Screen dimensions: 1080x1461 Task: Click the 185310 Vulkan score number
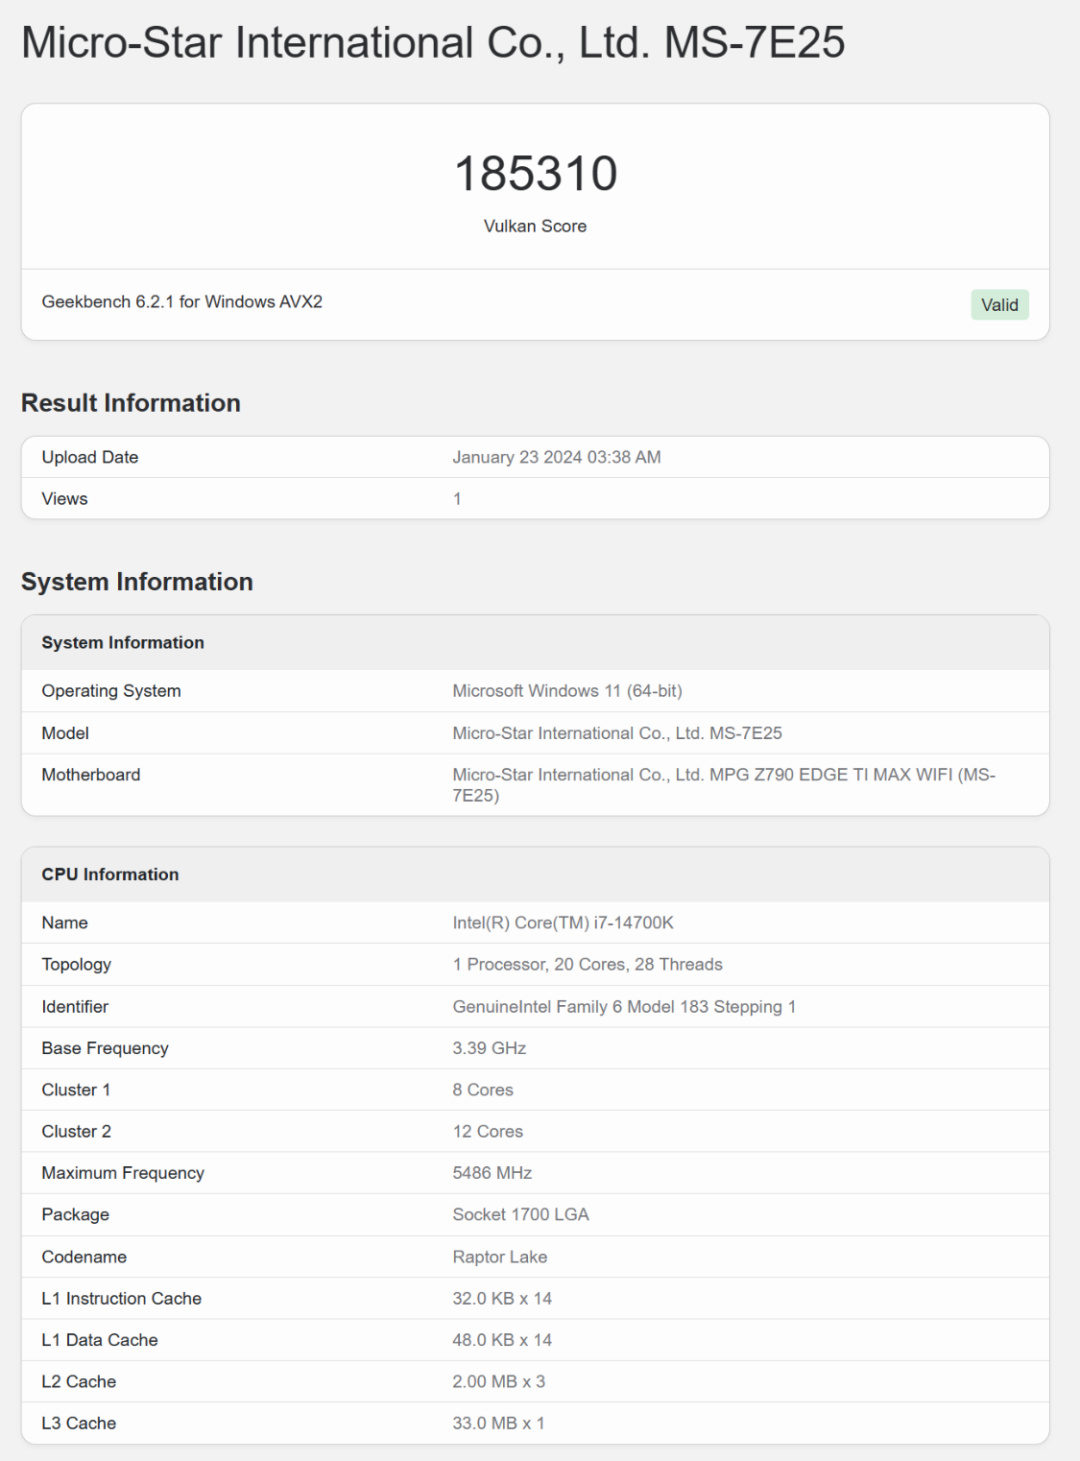[535, 174]
